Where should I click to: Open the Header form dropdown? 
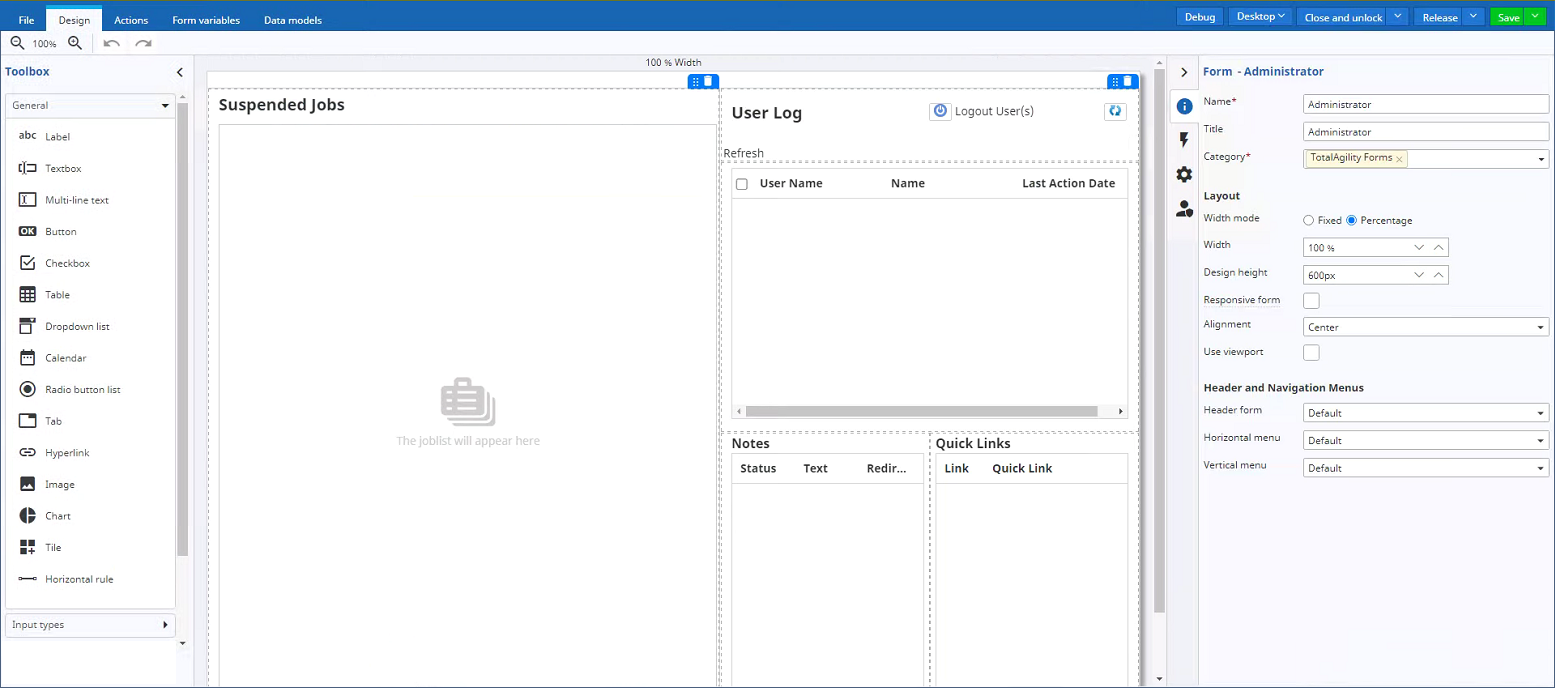pos(1426,413)
